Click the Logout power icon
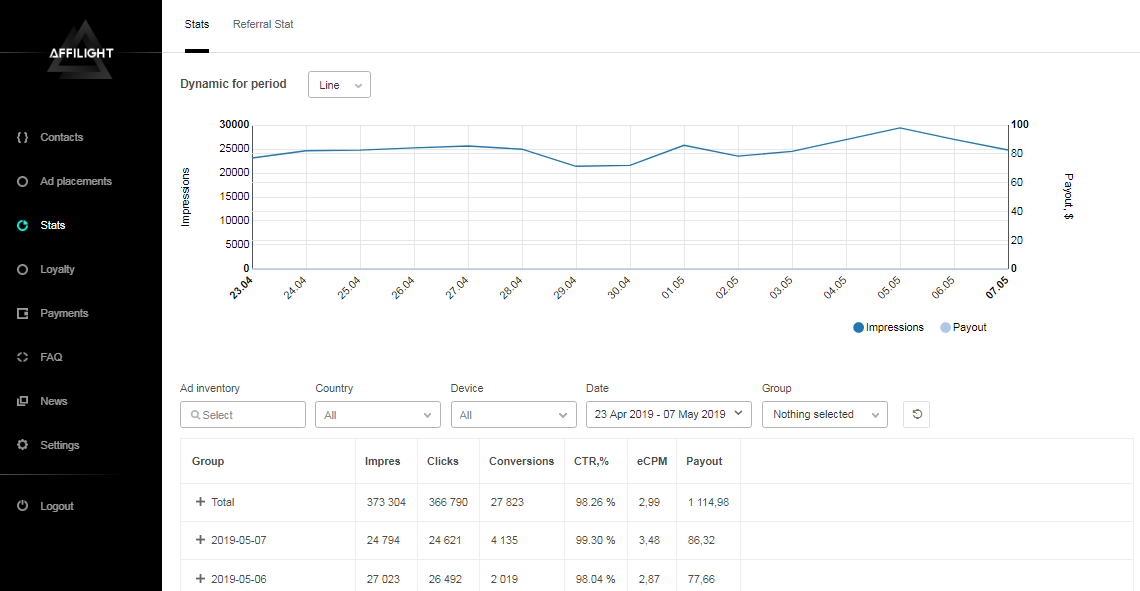 click(x=22, y=506)
